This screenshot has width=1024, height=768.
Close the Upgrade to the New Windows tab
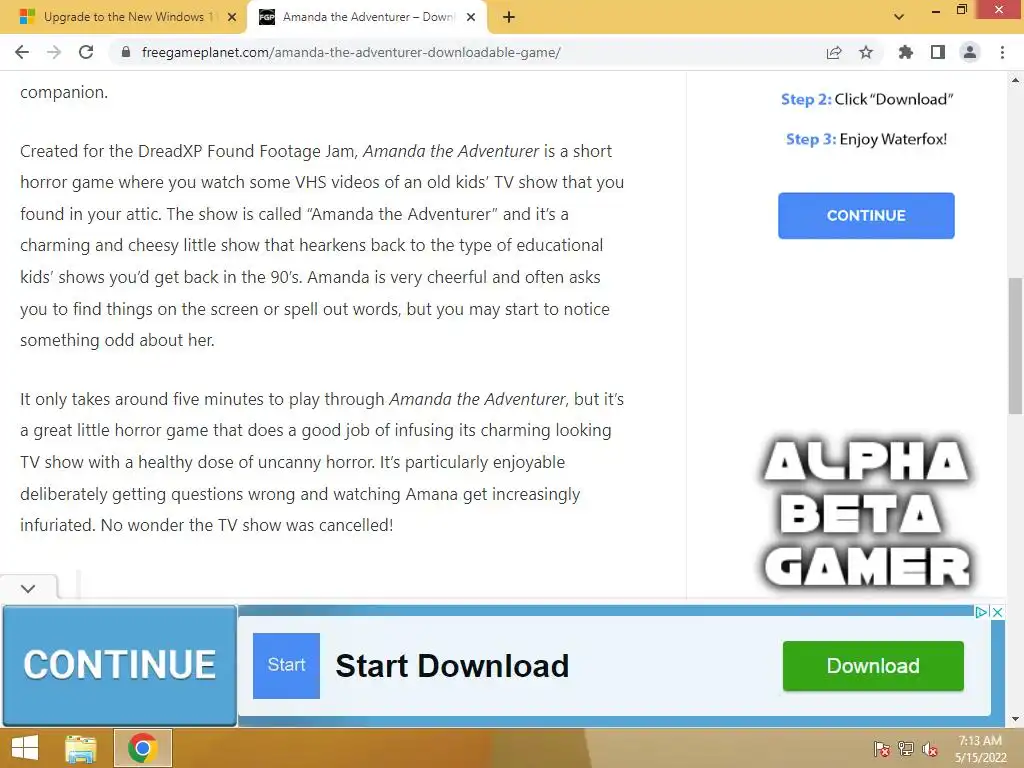point(231,17)
